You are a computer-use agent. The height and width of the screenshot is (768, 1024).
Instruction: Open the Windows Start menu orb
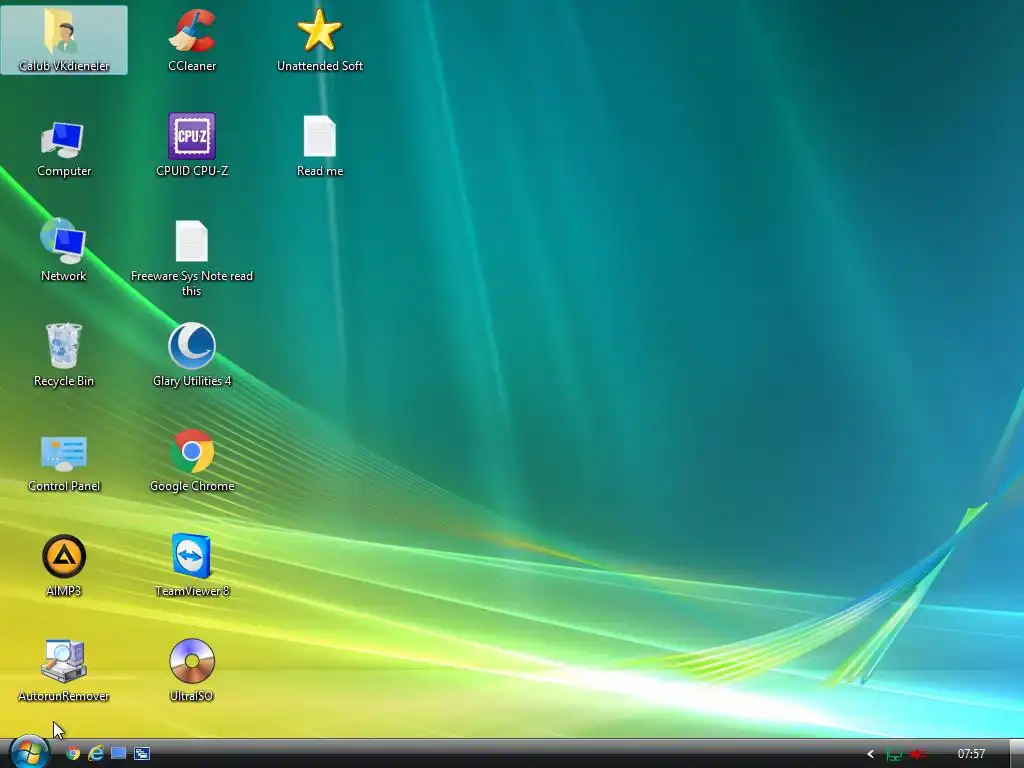[29, 752]
